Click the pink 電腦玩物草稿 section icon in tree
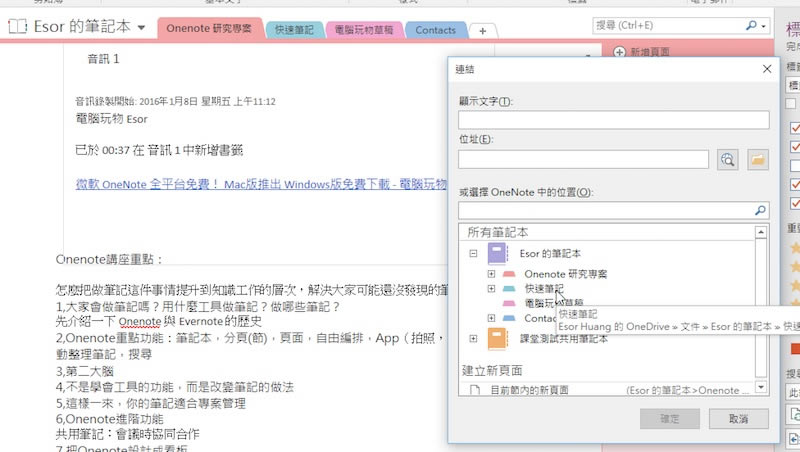Screen dimensions: 800x452 coord(509,303)
